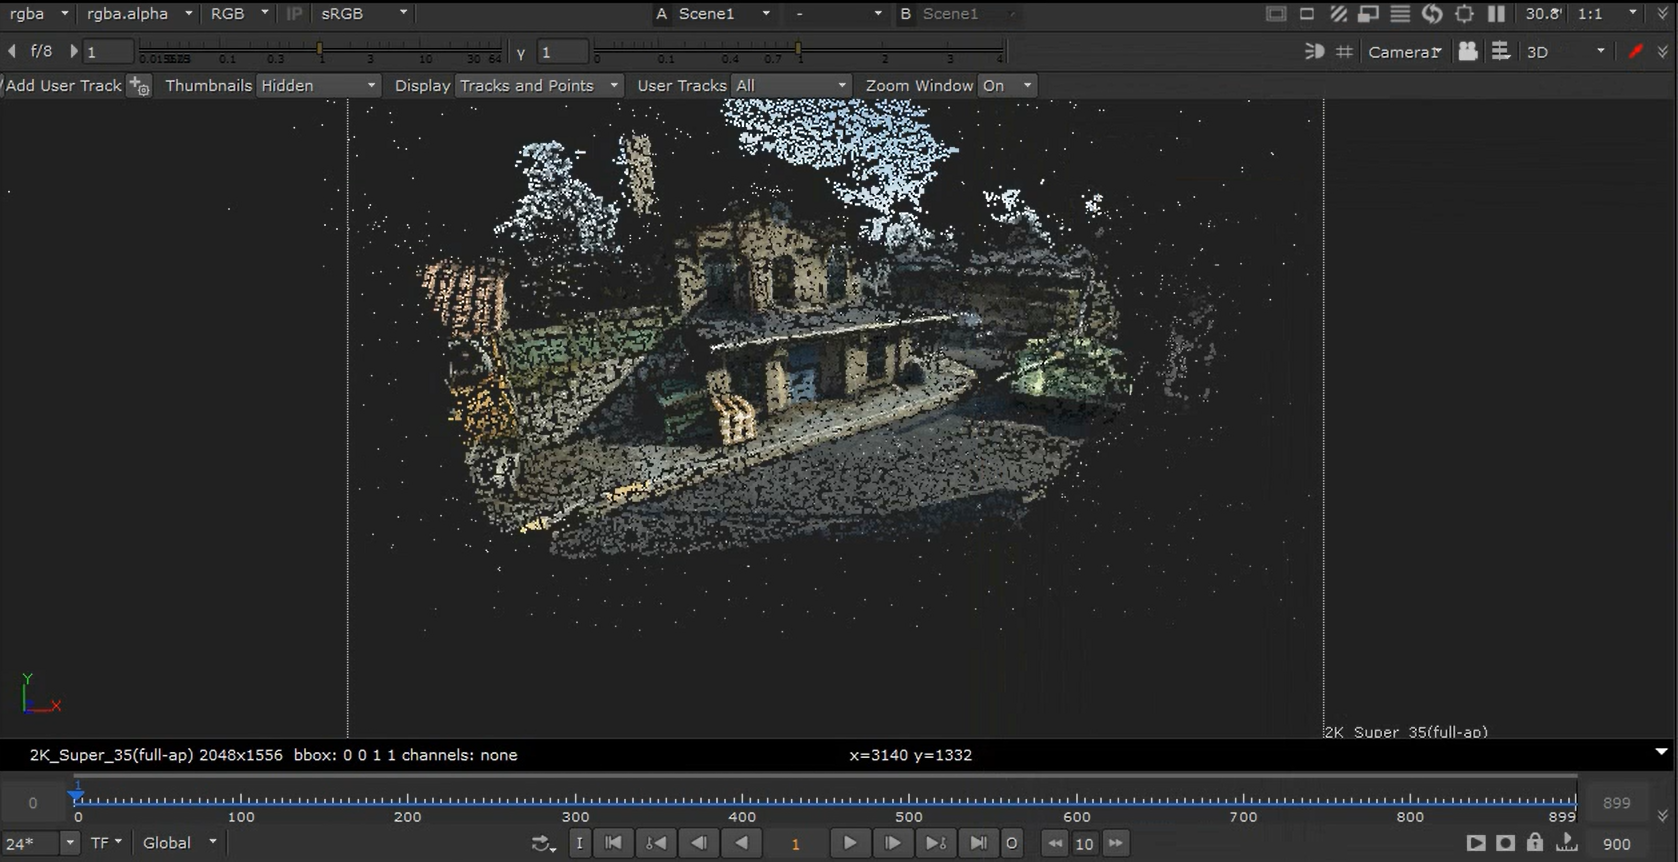Click the camera lock icon beside Camera1
This screenshot has height=862, width=1678.
(1467, 52)
